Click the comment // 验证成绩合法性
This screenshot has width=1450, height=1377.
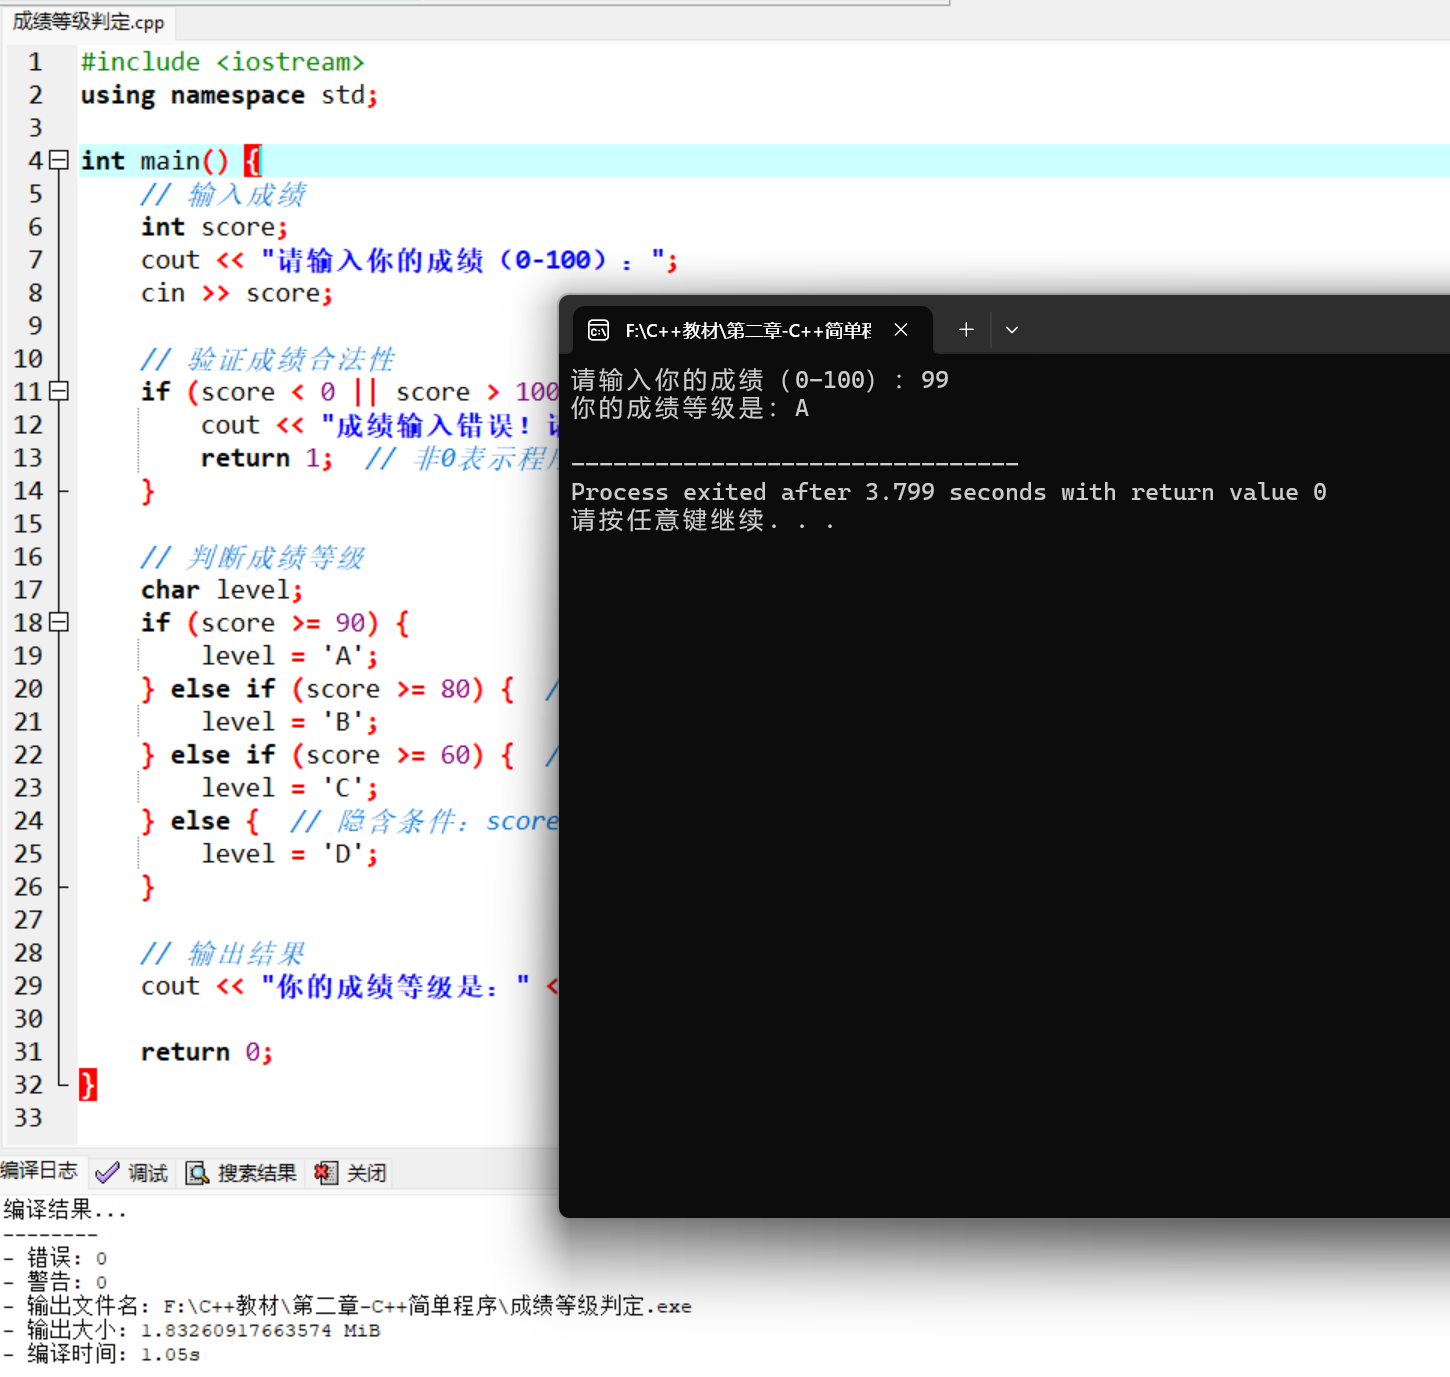267,359
